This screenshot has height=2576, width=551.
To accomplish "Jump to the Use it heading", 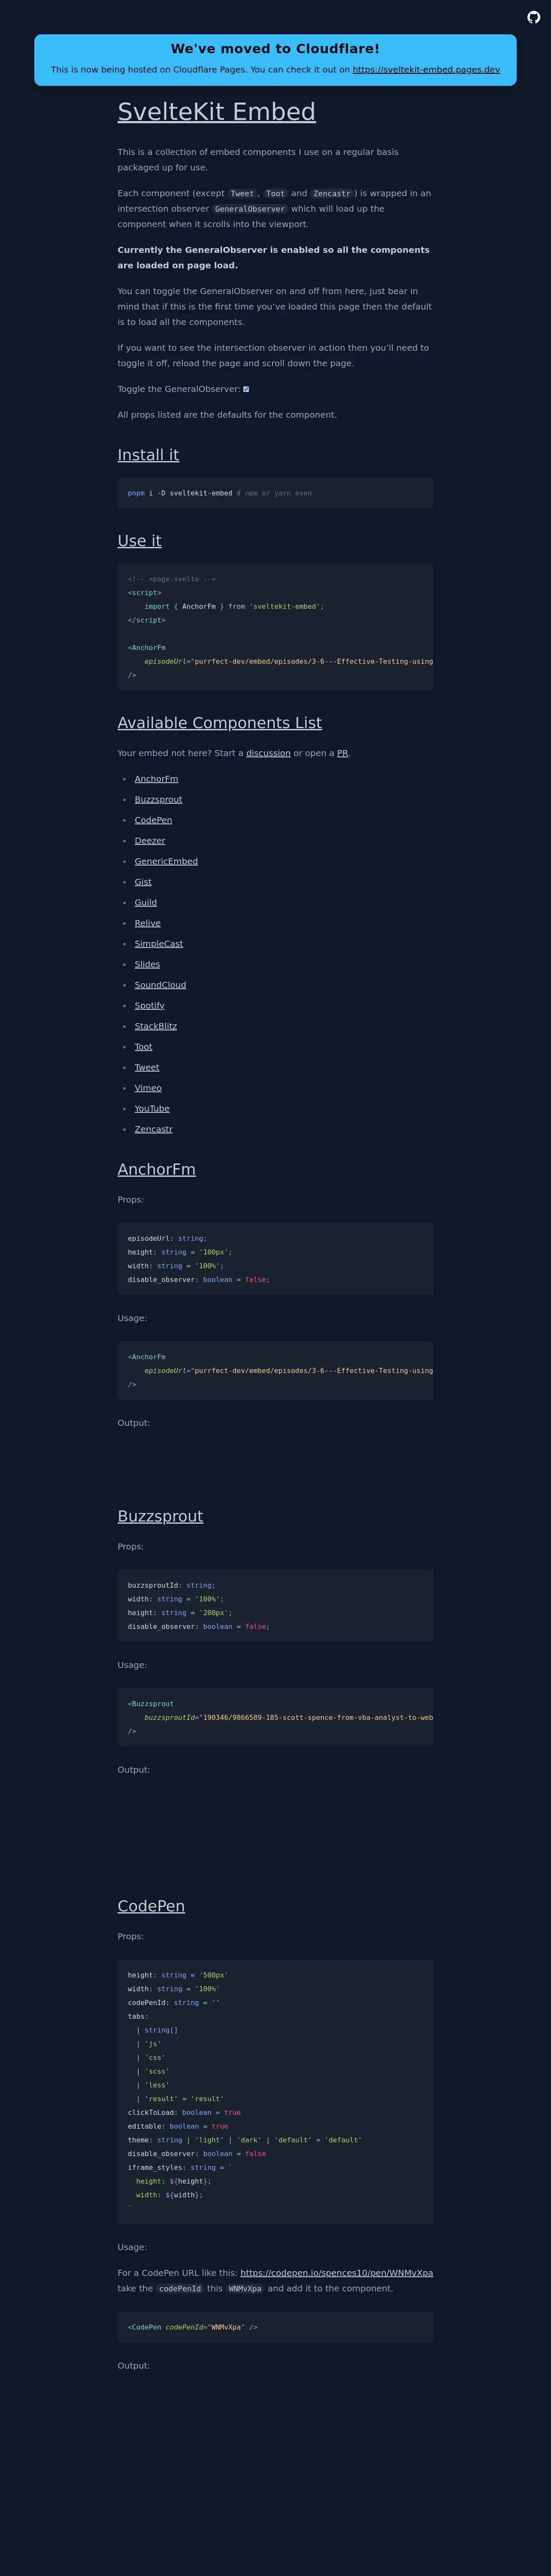I will click(x=139, y=541).
